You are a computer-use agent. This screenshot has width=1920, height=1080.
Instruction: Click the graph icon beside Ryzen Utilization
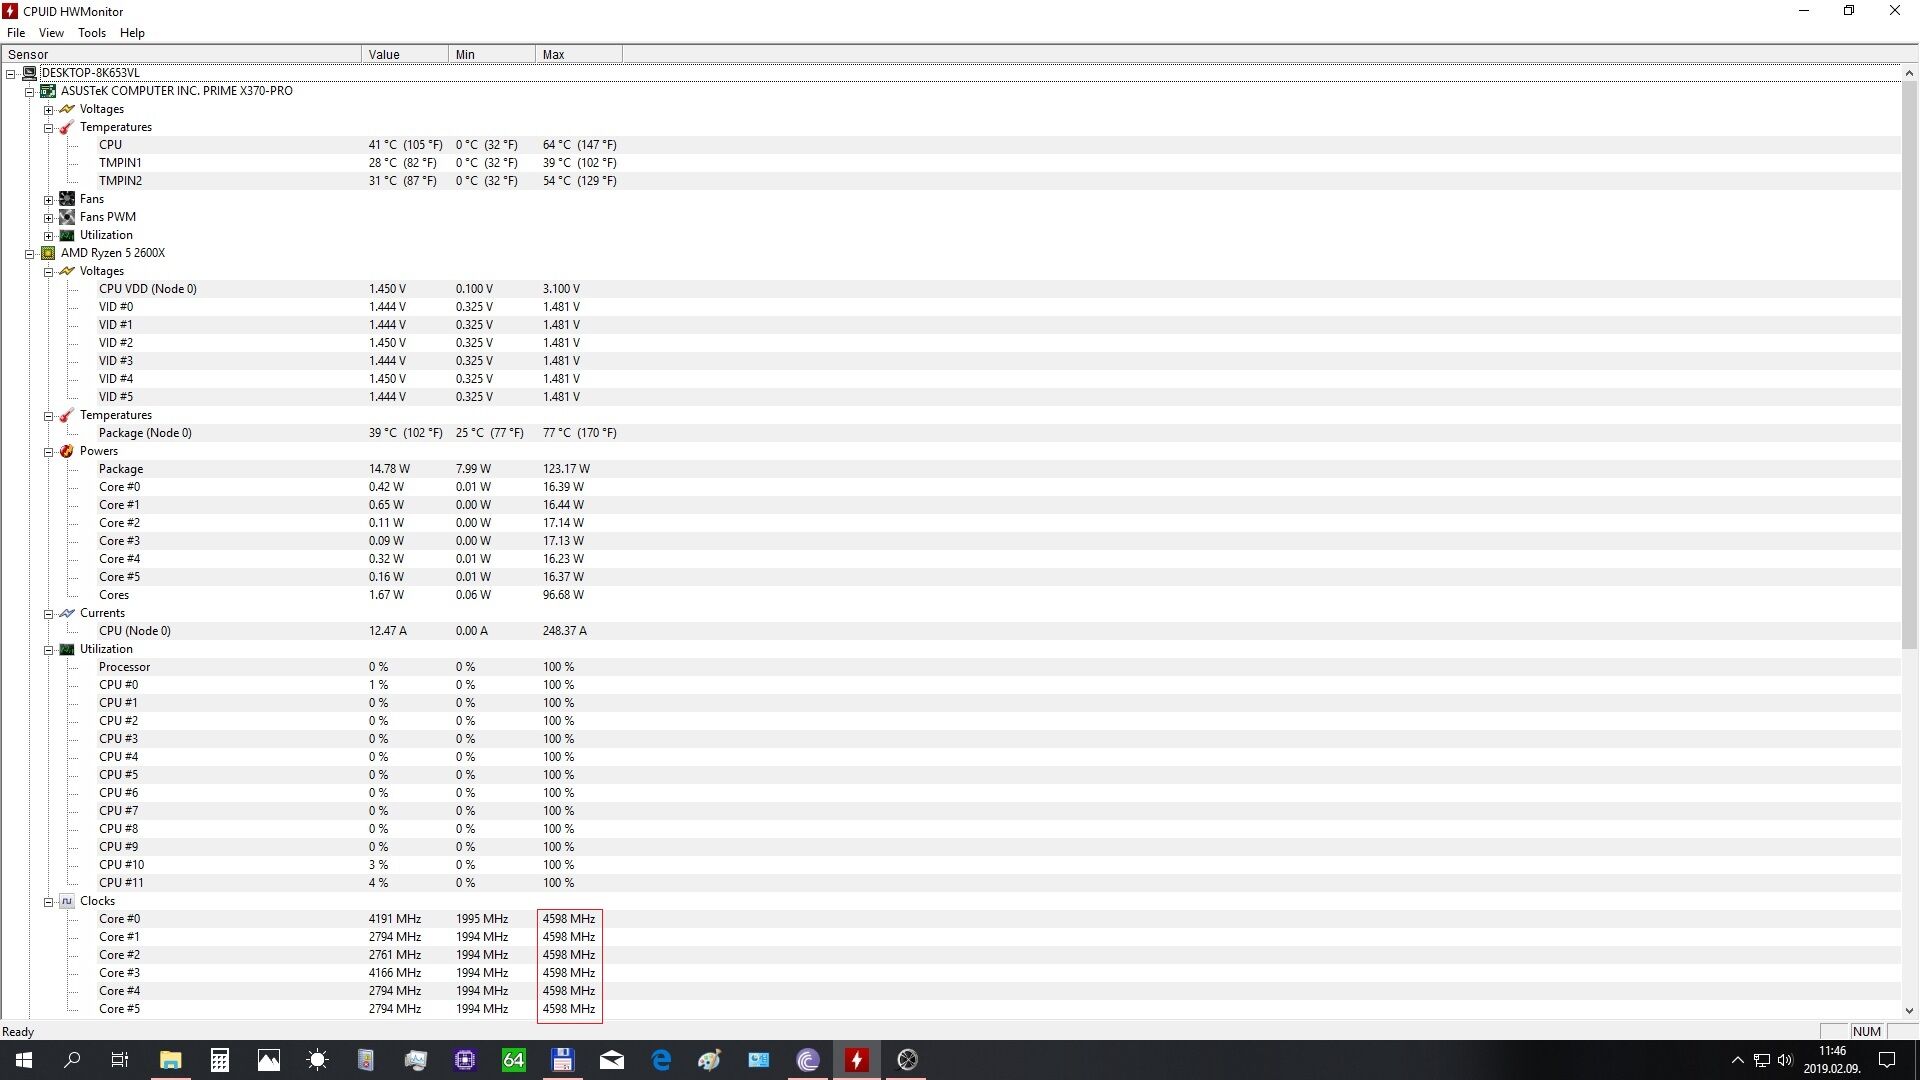click(67, 649)
